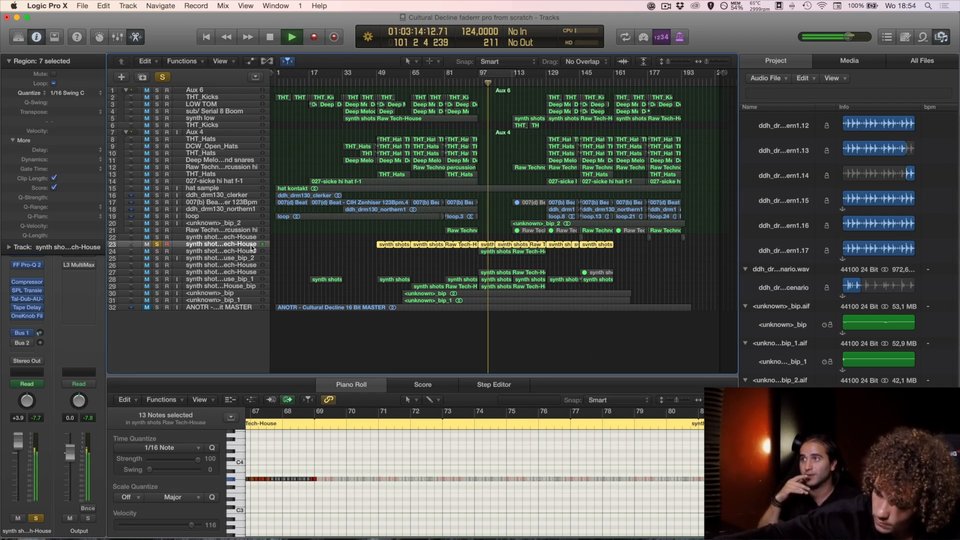The width and height of the screenshot is (960, 540).
Task: Click the Stereo Out output slot
Action: [x=27, y=361]
